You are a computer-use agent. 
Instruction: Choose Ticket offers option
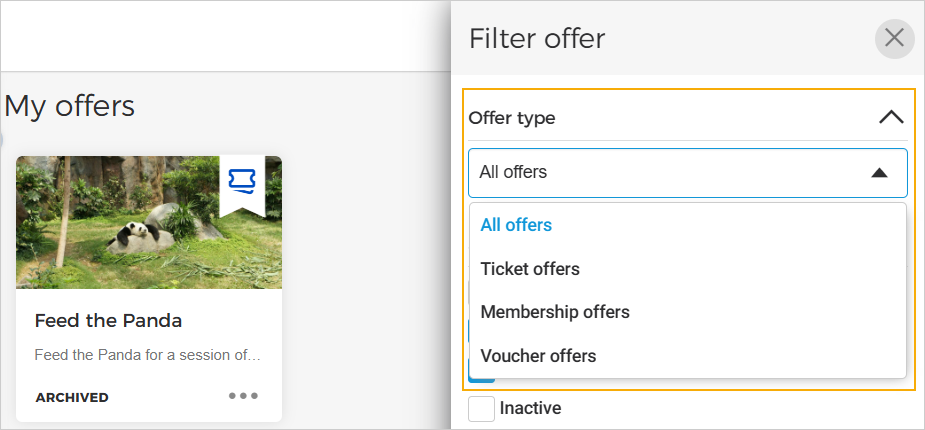pos(530,269)
